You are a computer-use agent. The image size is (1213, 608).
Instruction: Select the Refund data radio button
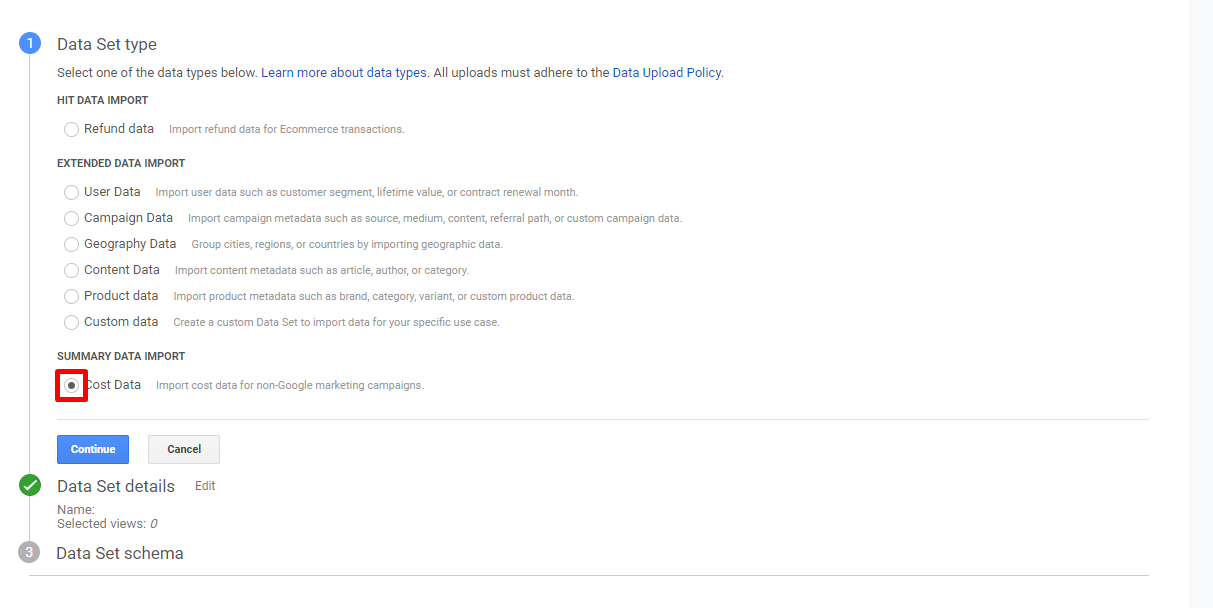coord(71,129)
